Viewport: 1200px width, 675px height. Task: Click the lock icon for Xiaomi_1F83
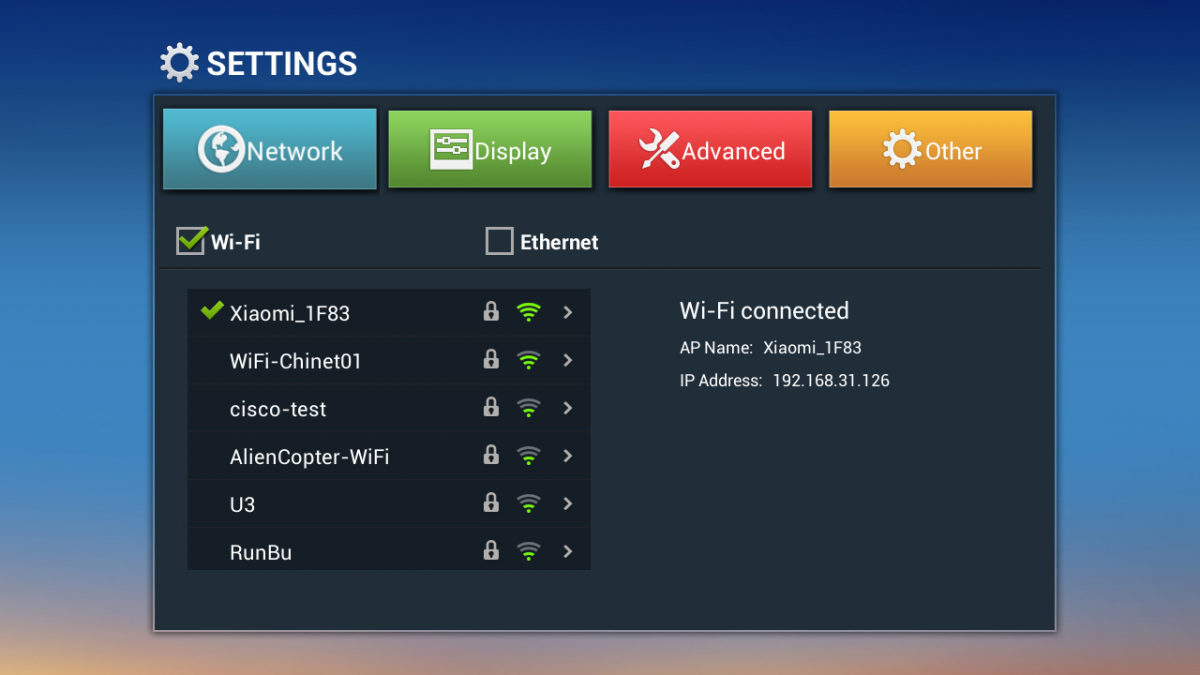(491, 312)
